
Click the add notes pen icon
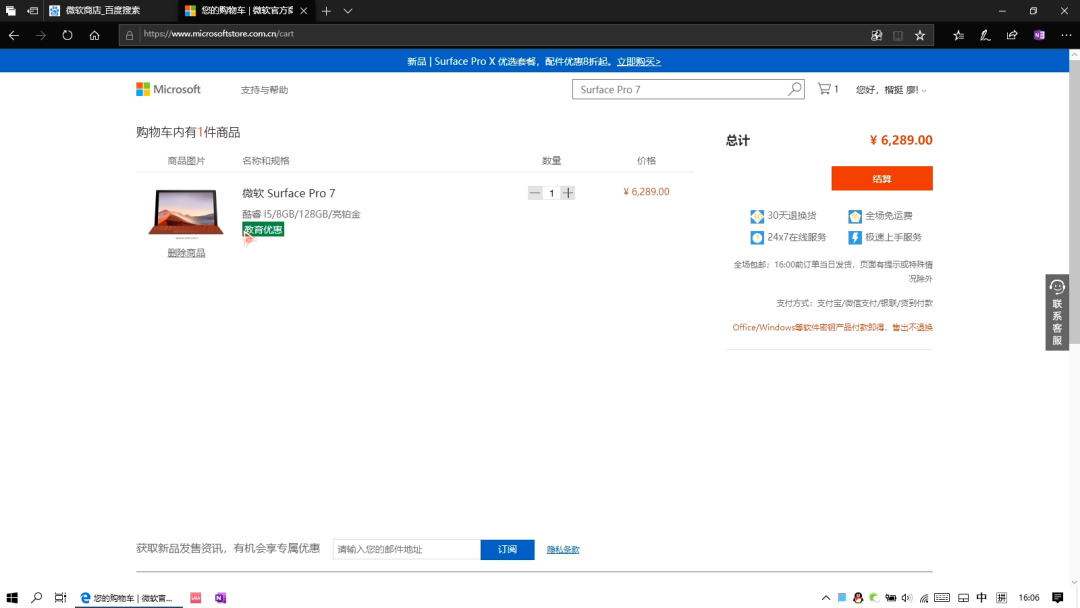click(x=985, y=35)
